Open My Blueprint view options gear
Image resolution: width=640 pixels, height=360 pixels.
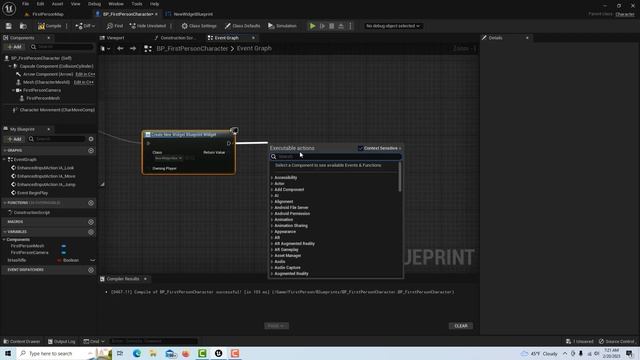tap(91, 139)
